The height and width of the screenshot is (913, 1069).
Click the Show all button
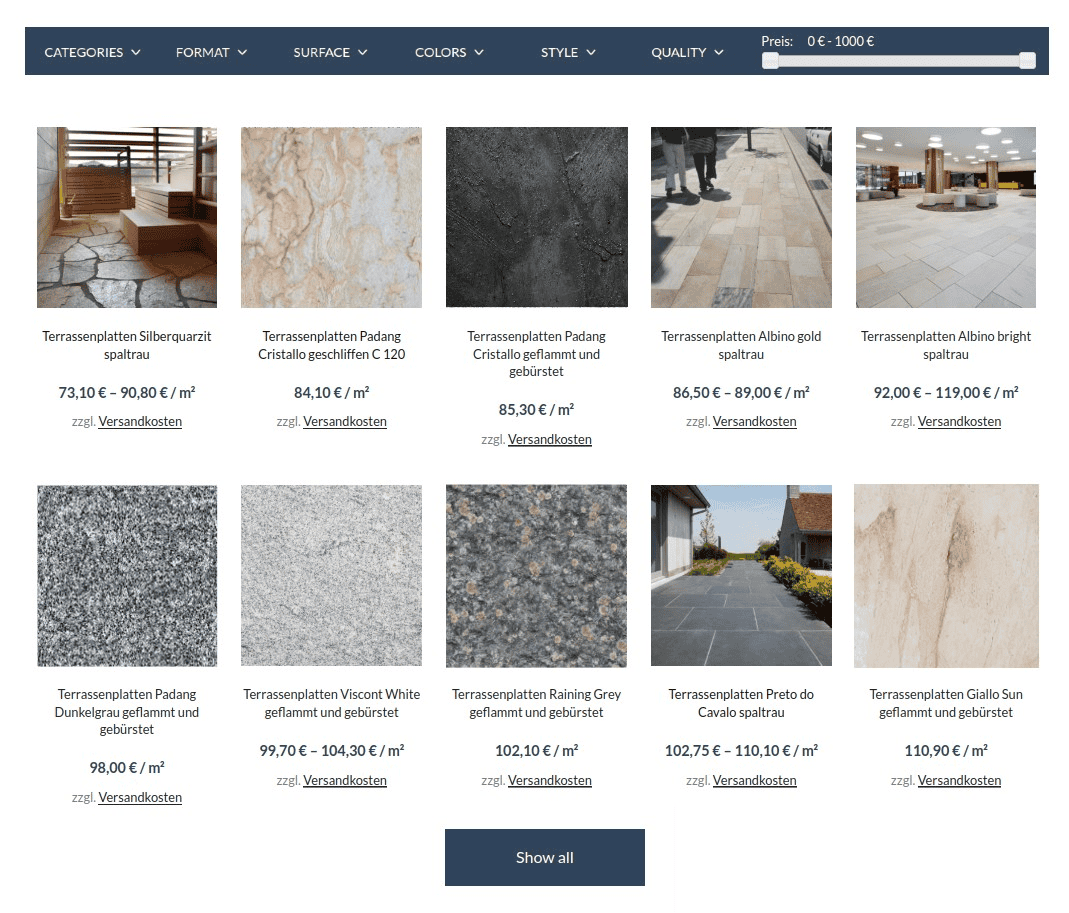pos(544,857)
